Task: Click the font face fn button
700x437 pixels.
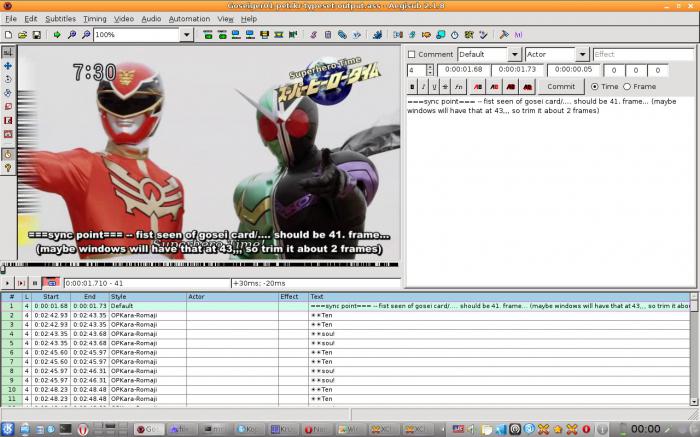Action: click(458, 87)
